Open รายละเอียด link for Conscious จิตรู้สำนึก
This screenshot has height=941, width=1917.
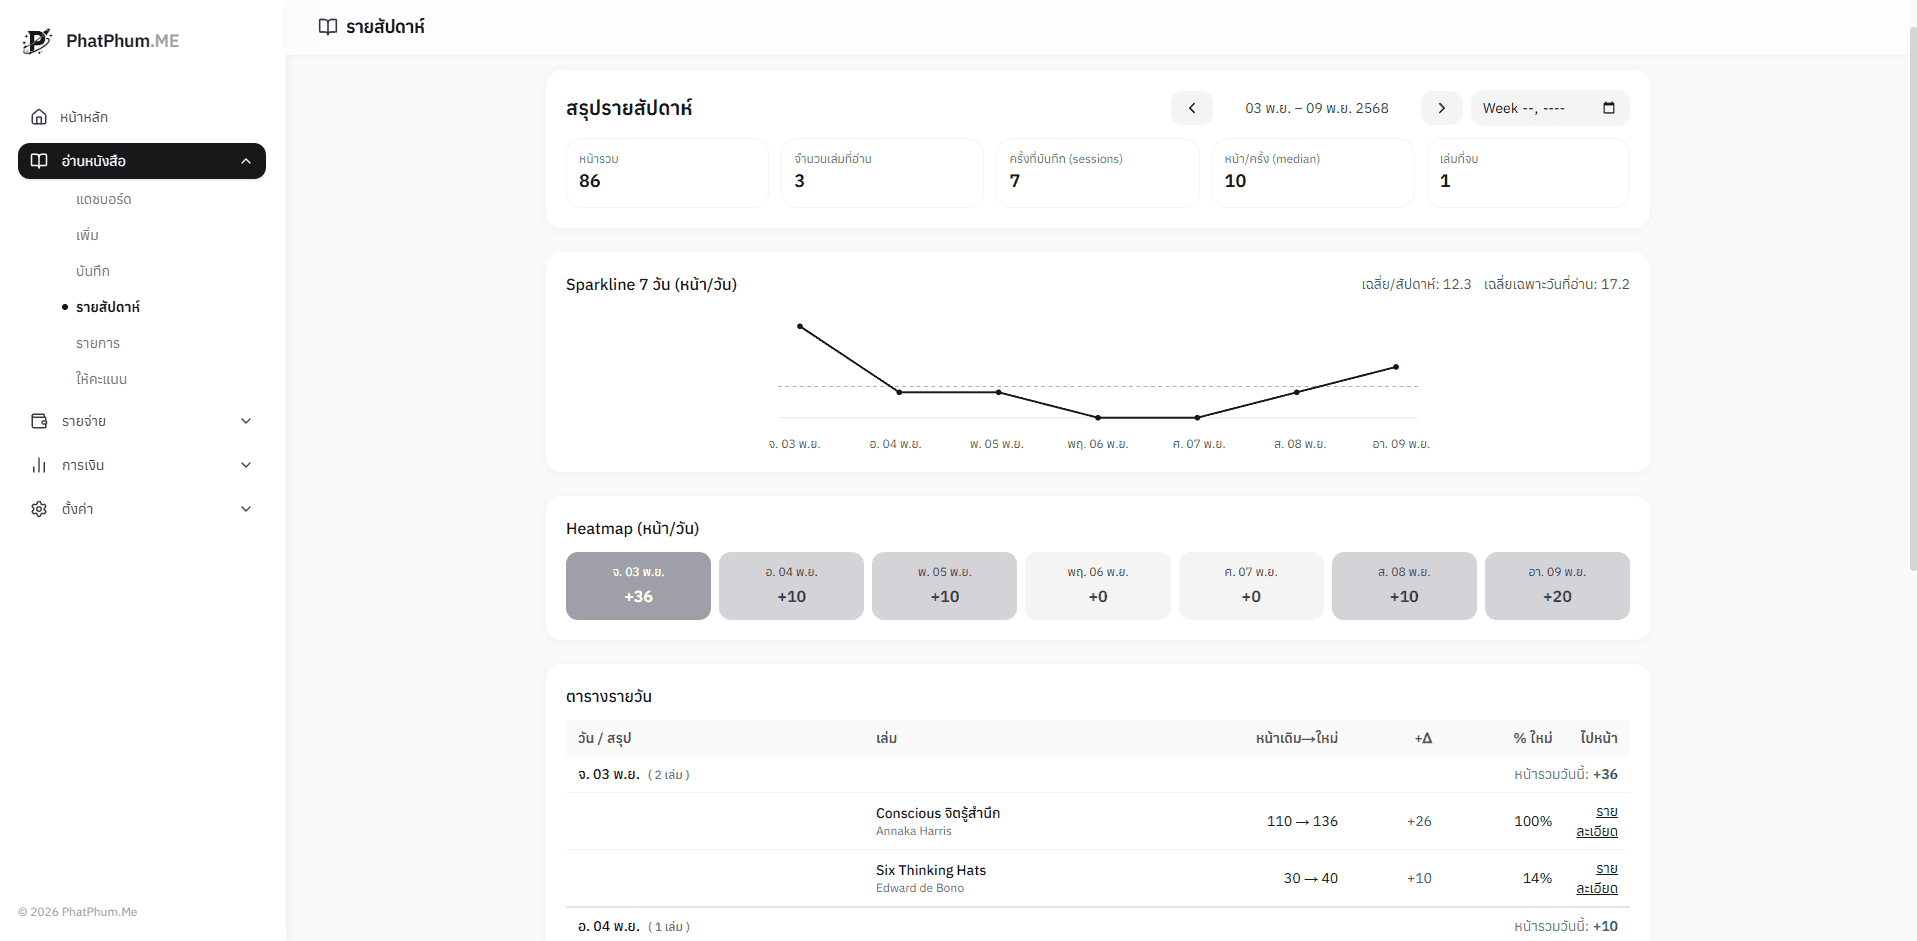[1597, 821]
